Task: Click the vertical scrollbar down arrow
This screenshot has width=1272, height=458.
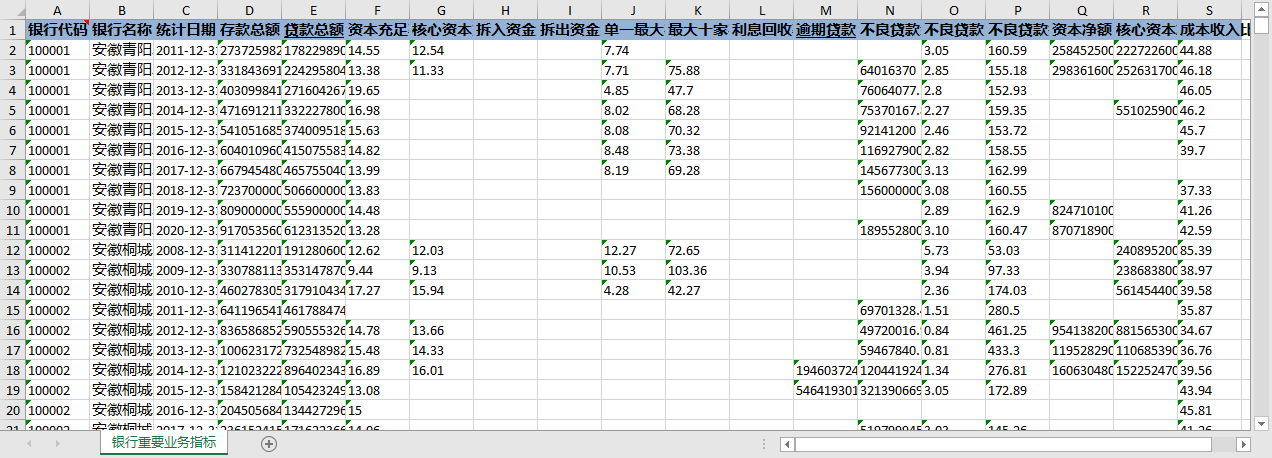Action: (x=1262, y=424)
